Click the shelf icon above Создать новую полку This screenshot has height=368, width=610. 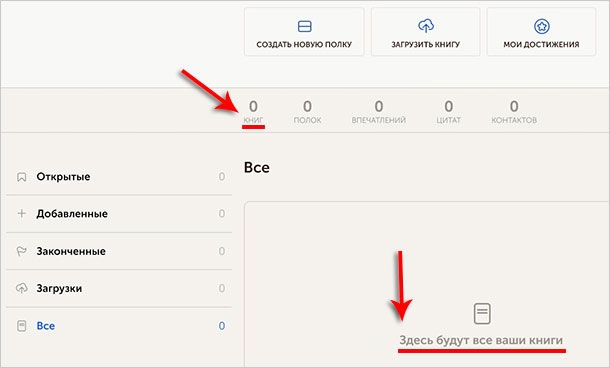[x=304, y=26]
